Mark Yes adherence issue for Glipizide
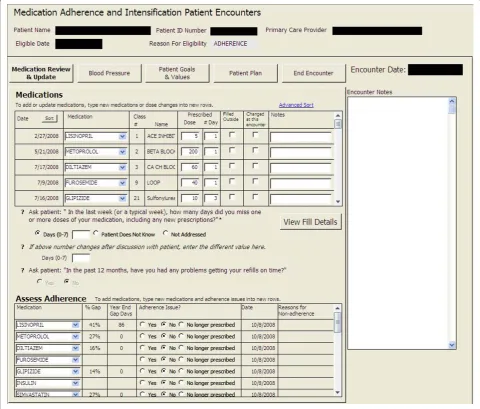 [x=142, y=371]
